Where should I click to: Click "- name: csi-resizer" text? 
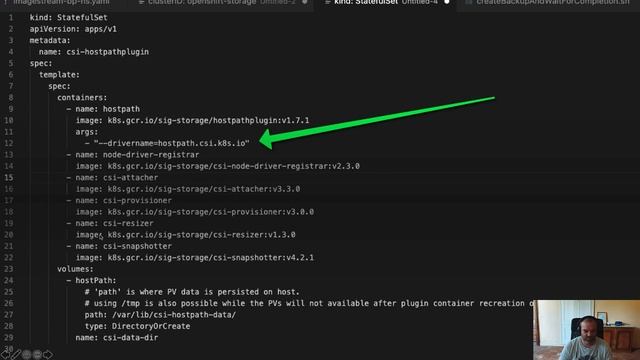click(110, 223)
